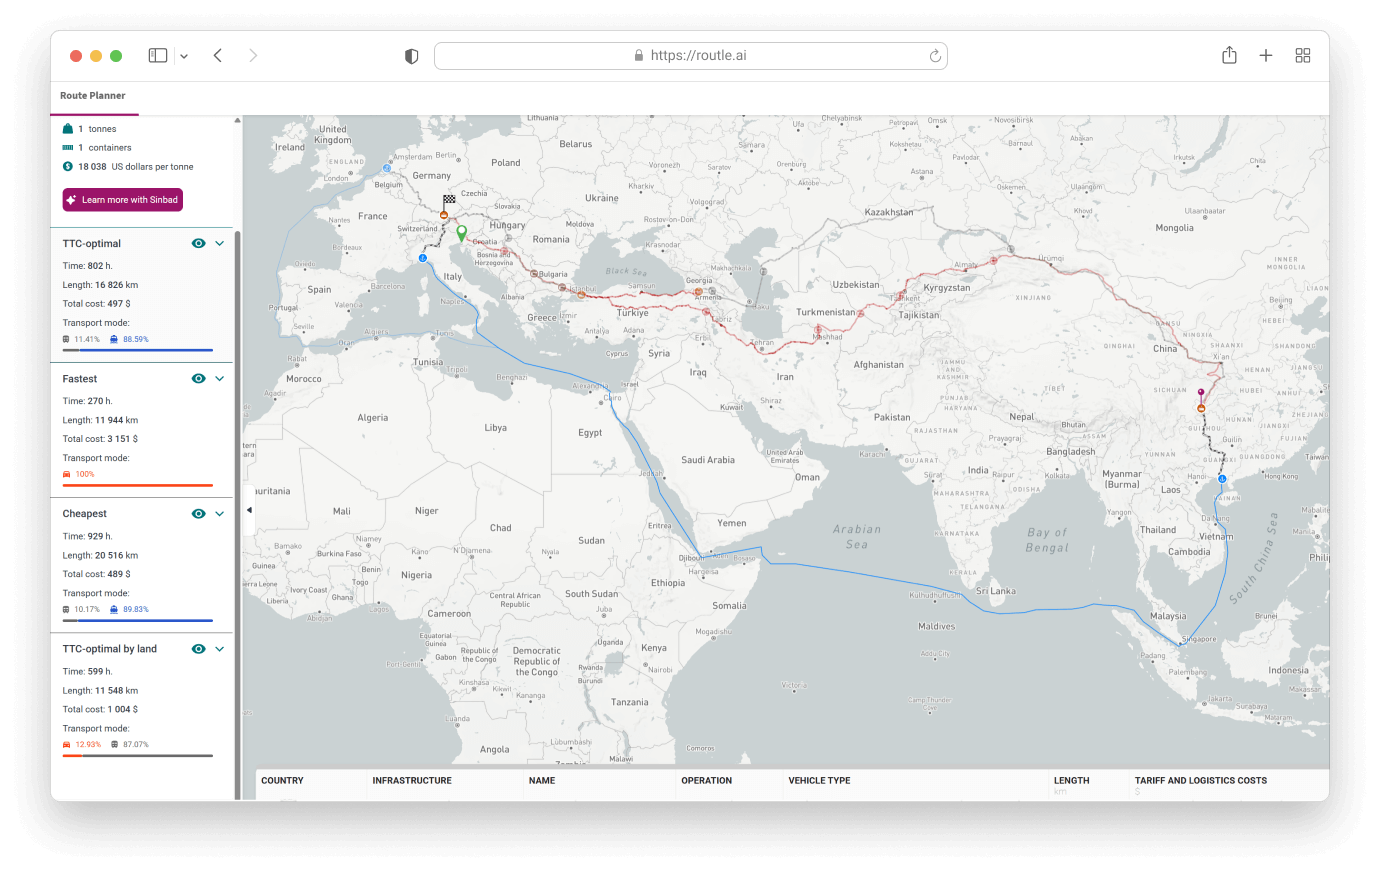Click the checkered finish flag marker in Germany
Image resolution: width=1380 pixels, height=872 pixels.
[449, 199]
